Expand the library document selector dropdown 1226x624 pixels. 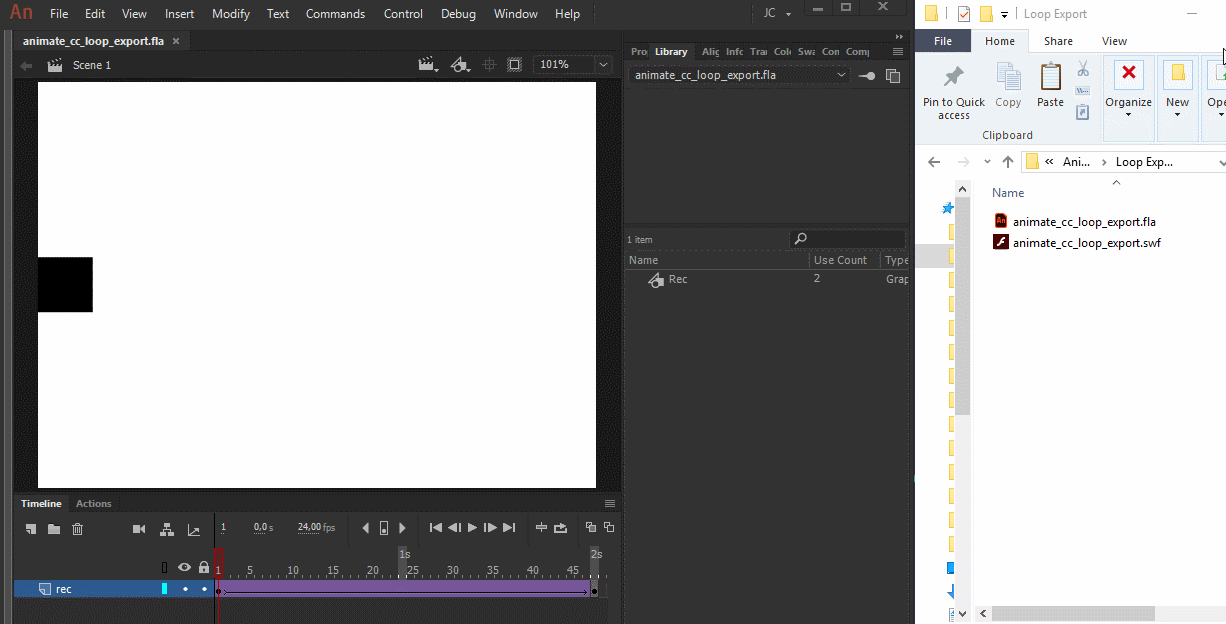(x=841, y=74)
